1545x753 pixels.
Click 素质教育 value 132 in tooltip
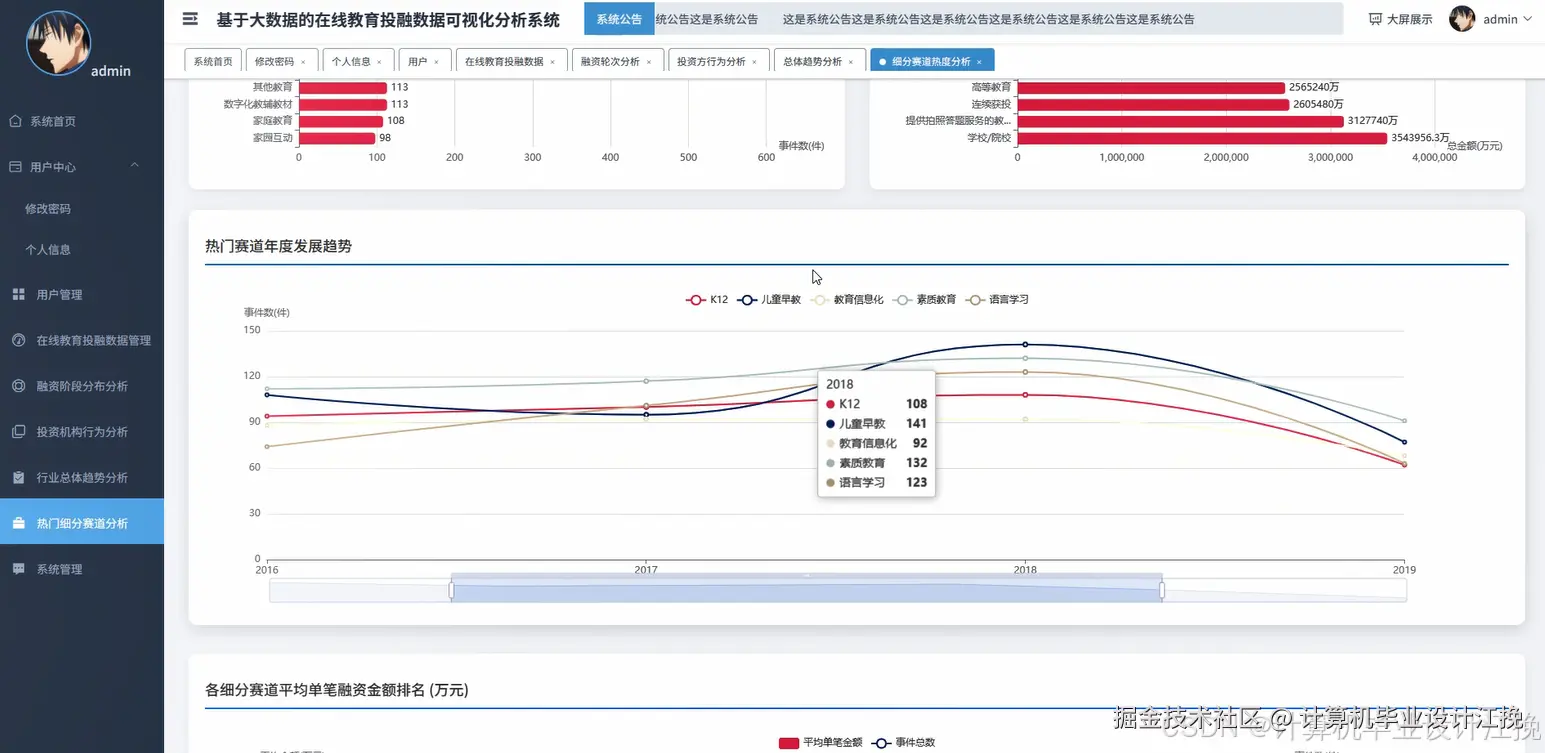click(916, 463)
